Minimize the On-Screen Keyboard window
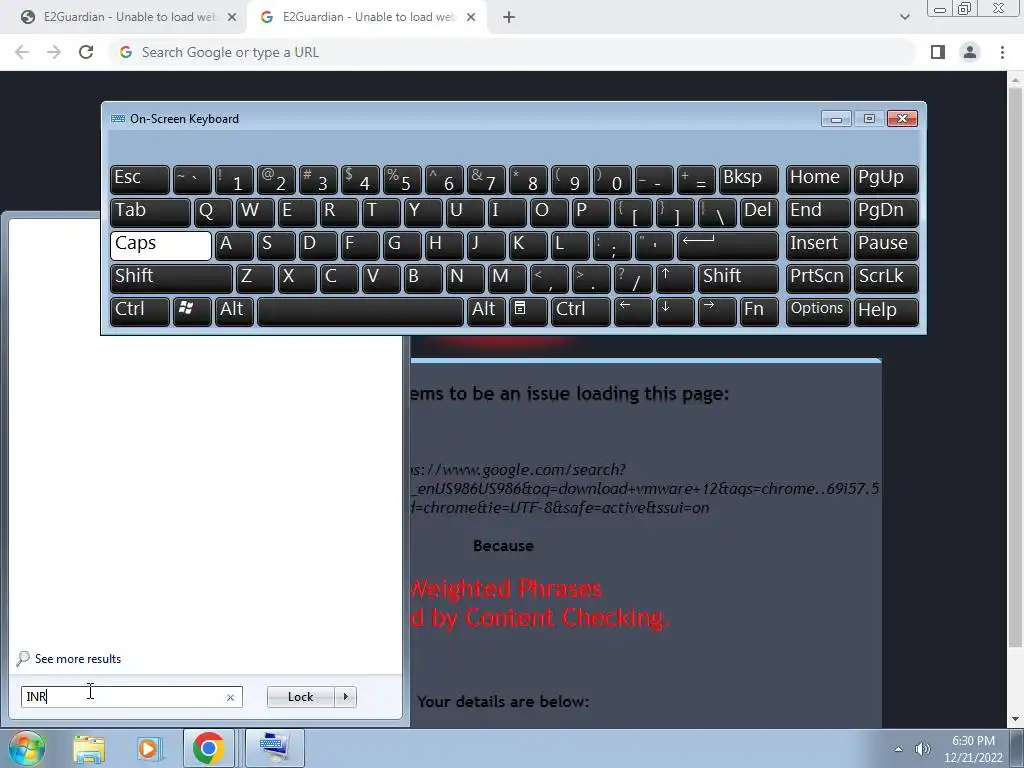This screenshot has width=1024, height=768. pos(836,119)
